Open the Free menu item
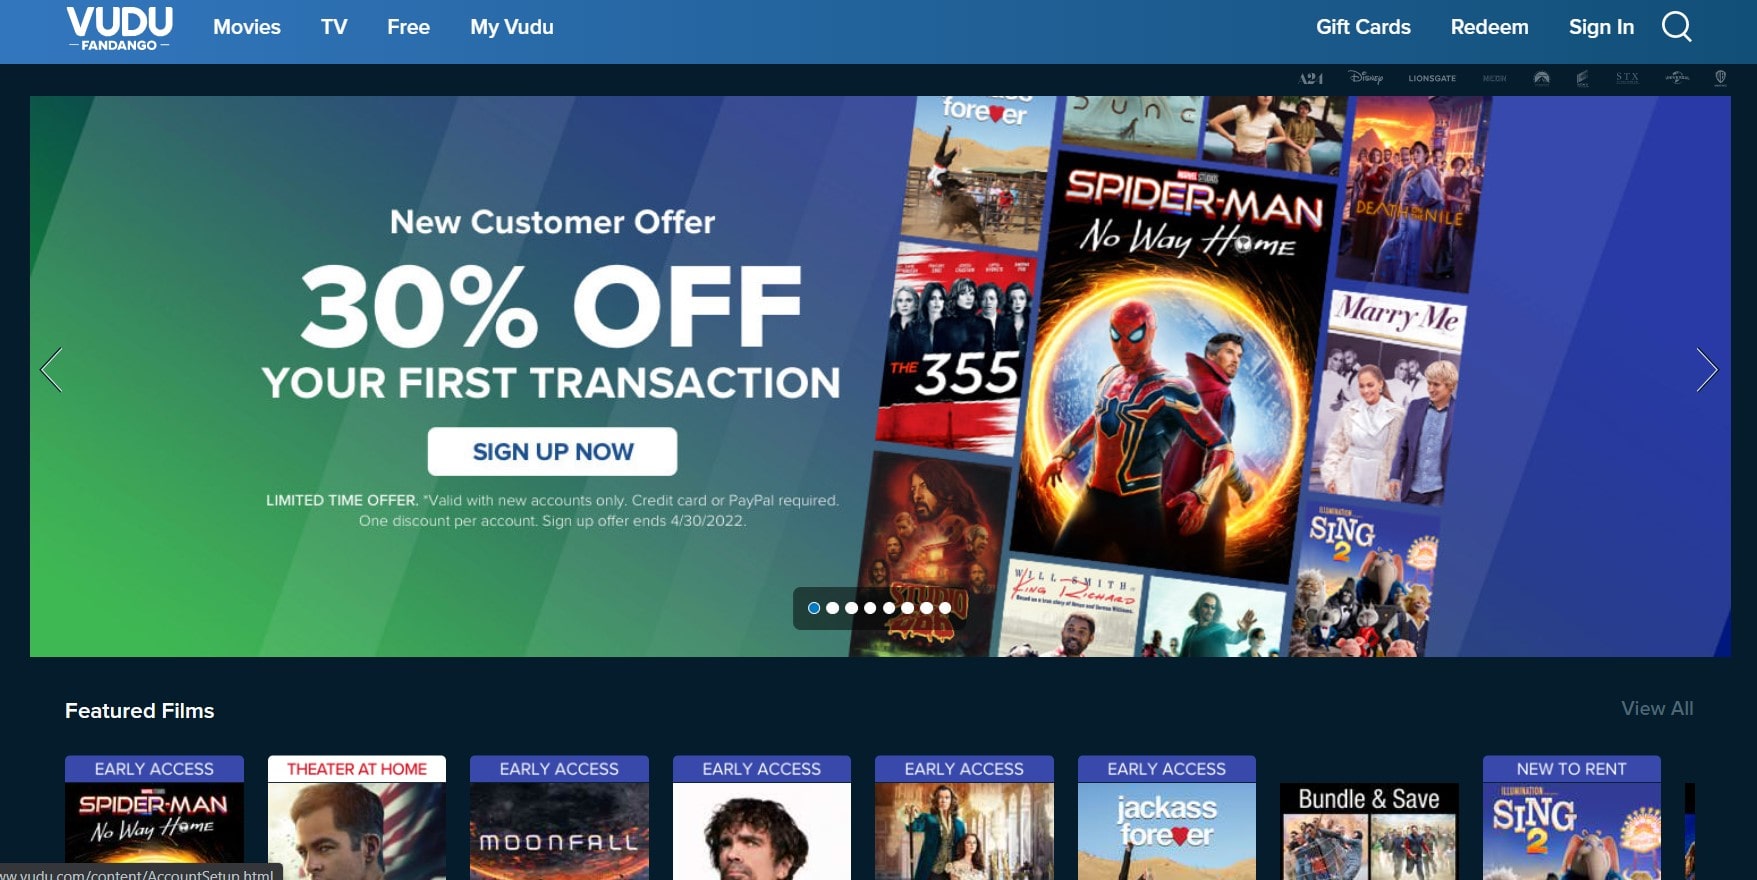 [408, 27]
